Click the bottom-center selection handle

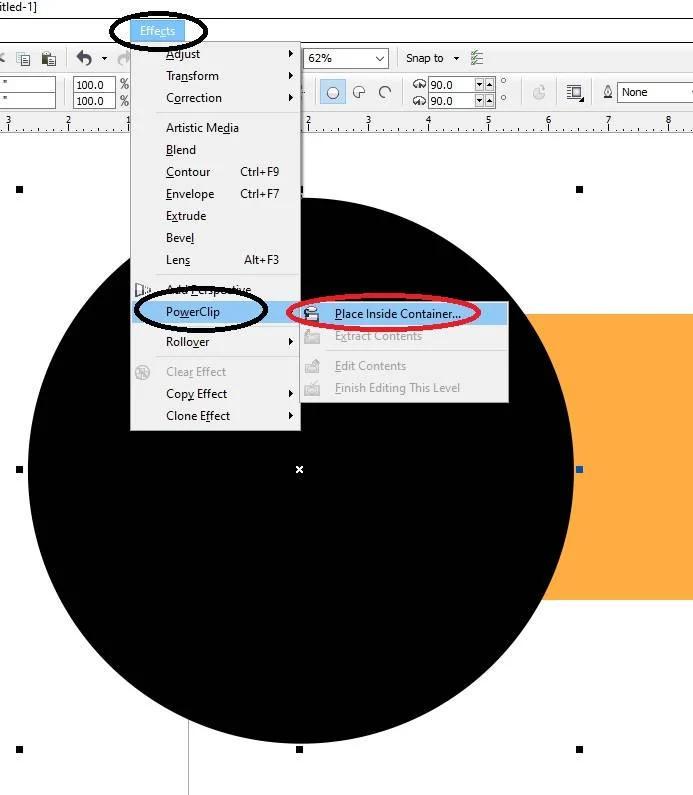coord(300,749)
